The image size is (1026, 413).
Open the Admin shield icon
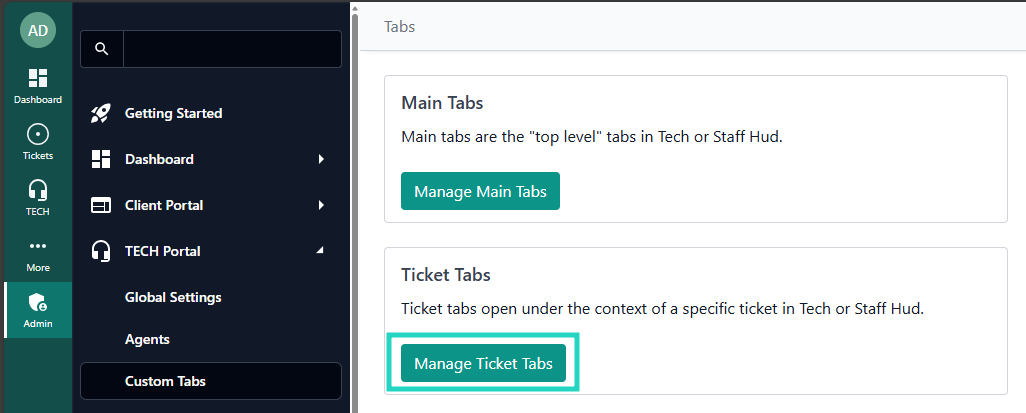38,303
